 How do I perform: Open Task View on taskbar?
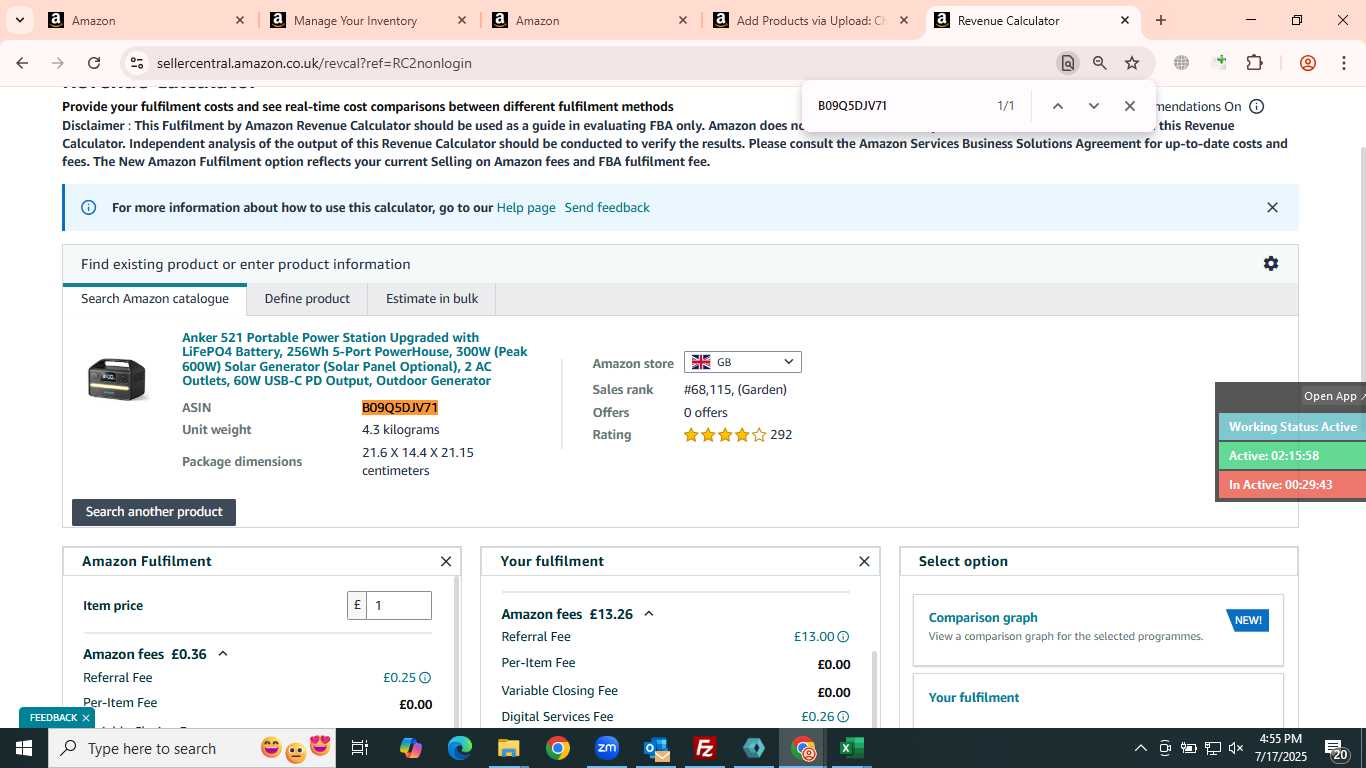tap(360, 748)
